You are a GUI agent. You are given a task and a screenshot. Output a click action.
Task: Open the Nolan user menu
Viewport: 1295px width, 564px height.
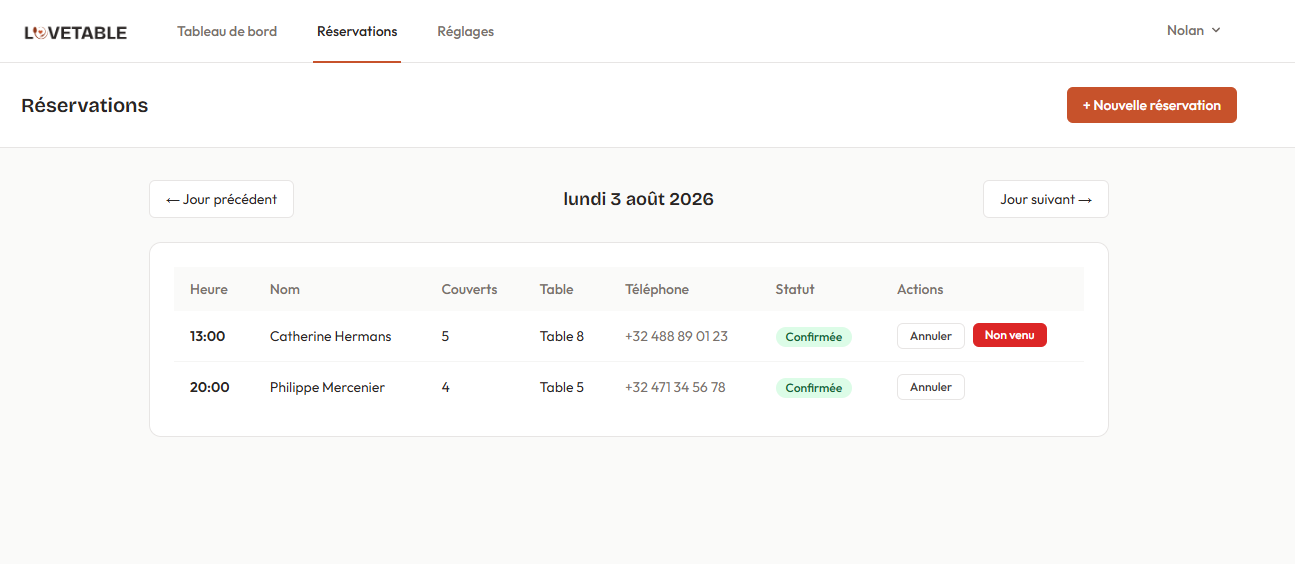(x=1194, y=30)
